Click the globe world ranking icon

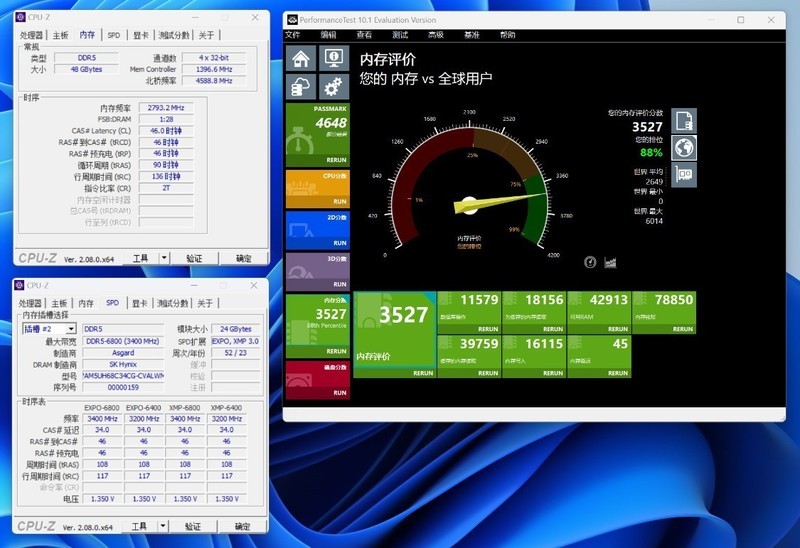684,148
